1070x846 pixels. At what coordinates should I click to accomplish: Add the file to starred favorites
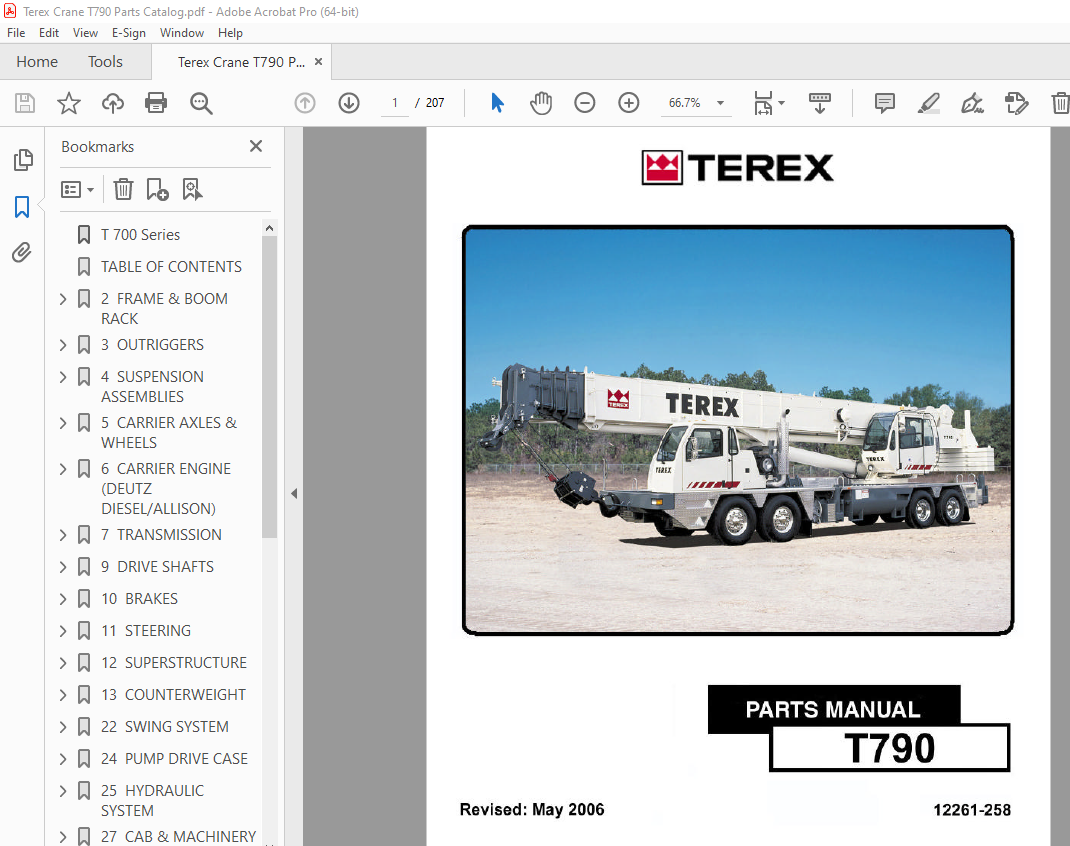pyautogui.click(x=68, y=103)
